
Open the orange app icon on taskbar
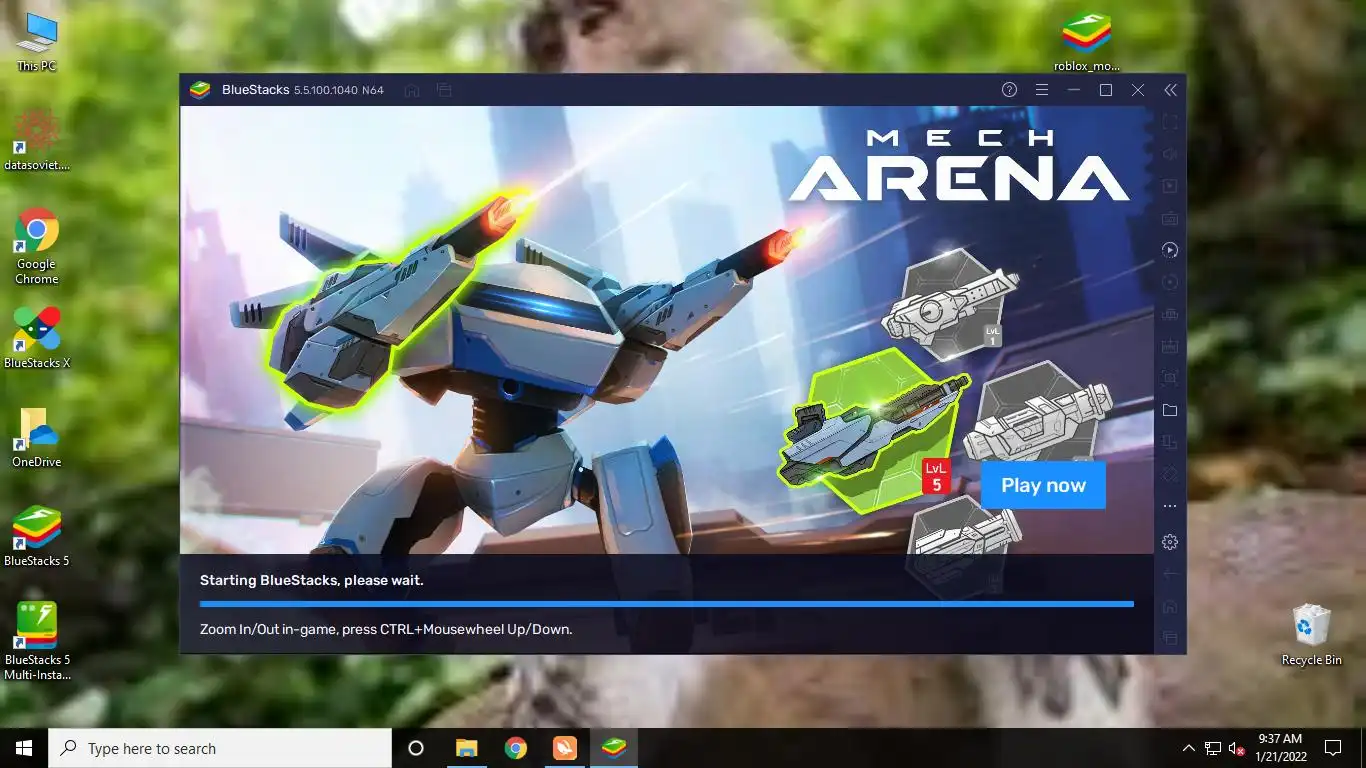point(564,748)
